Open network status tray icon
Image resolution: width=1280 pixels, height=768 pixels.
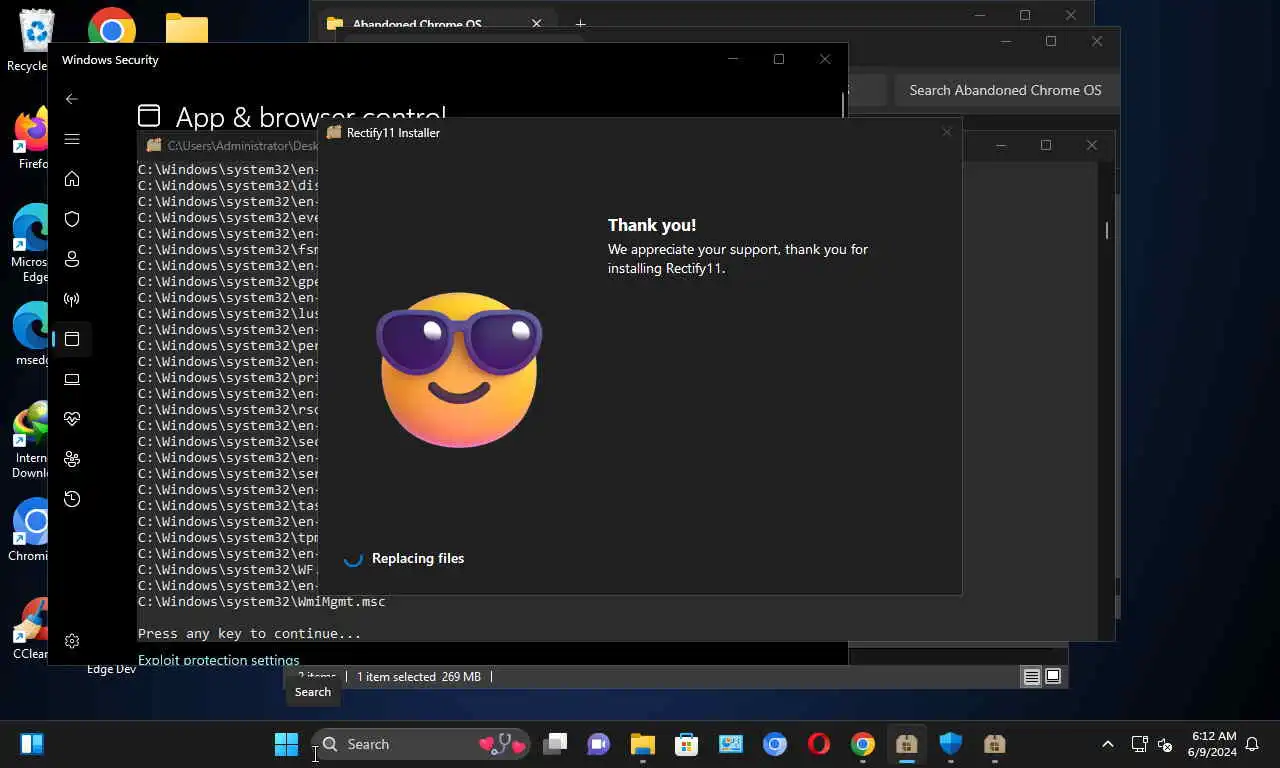point(1139,744)
